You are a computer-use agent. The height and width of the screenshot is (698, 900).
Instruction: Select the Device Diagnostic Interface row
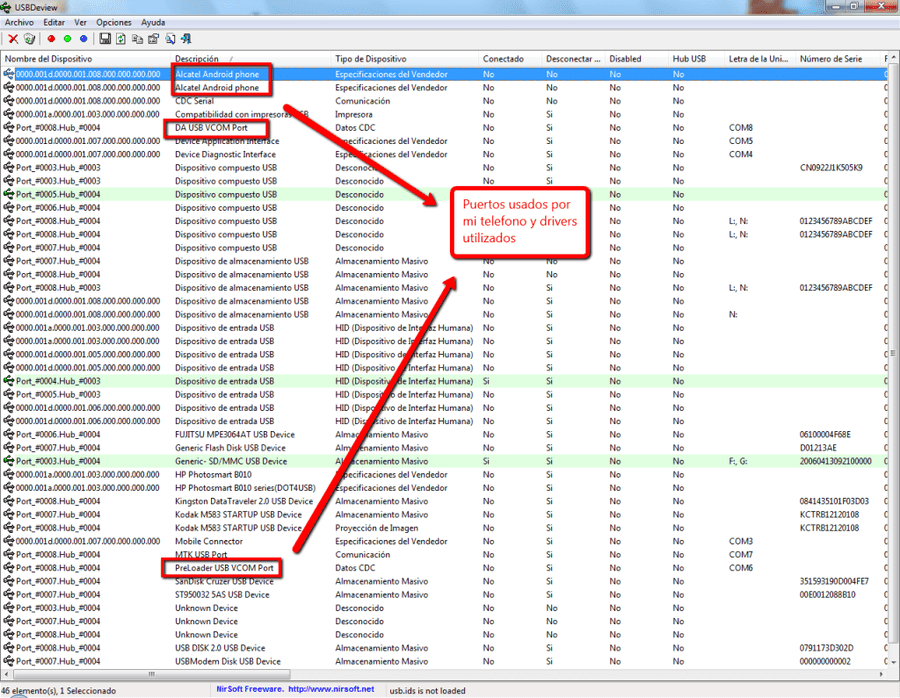(x=443, y=154)
